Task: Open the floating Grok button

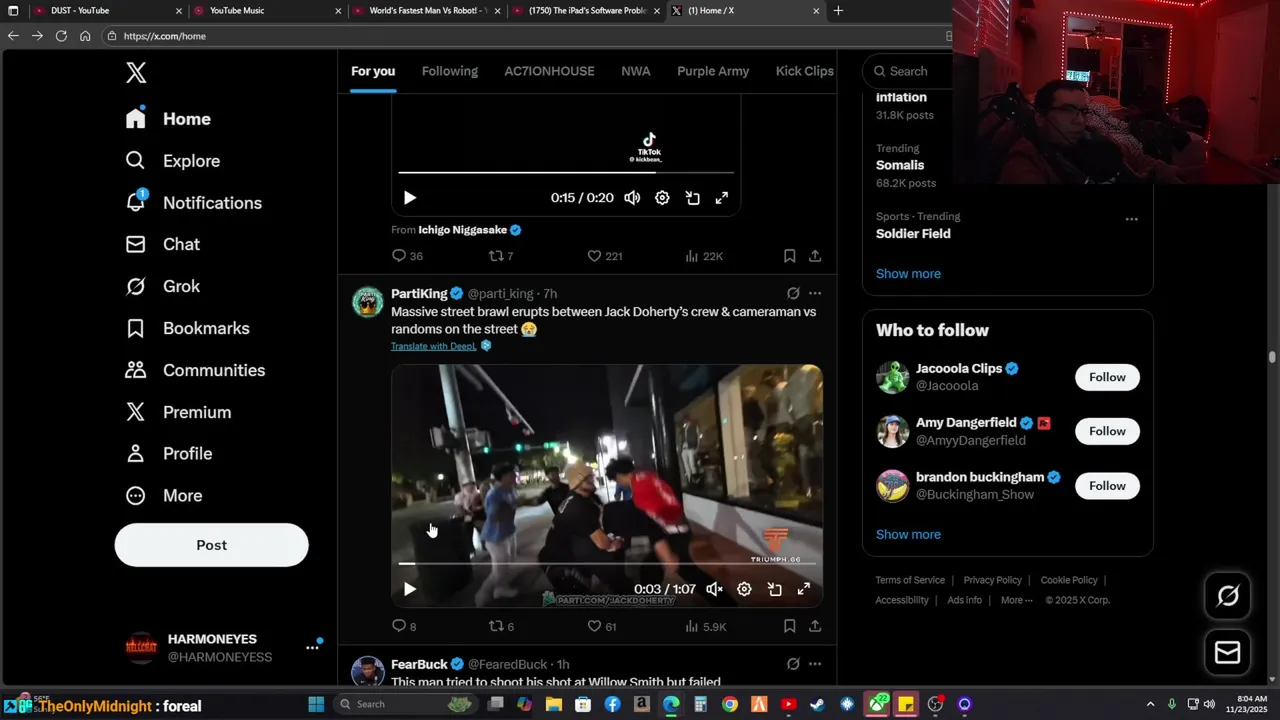Action: click(x=1228, y=596)
